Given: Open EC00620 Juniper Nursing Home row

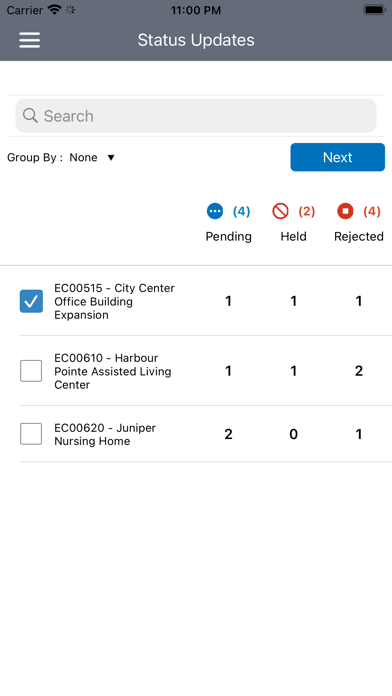Looking at the screenshot, I should pos(205,434).
